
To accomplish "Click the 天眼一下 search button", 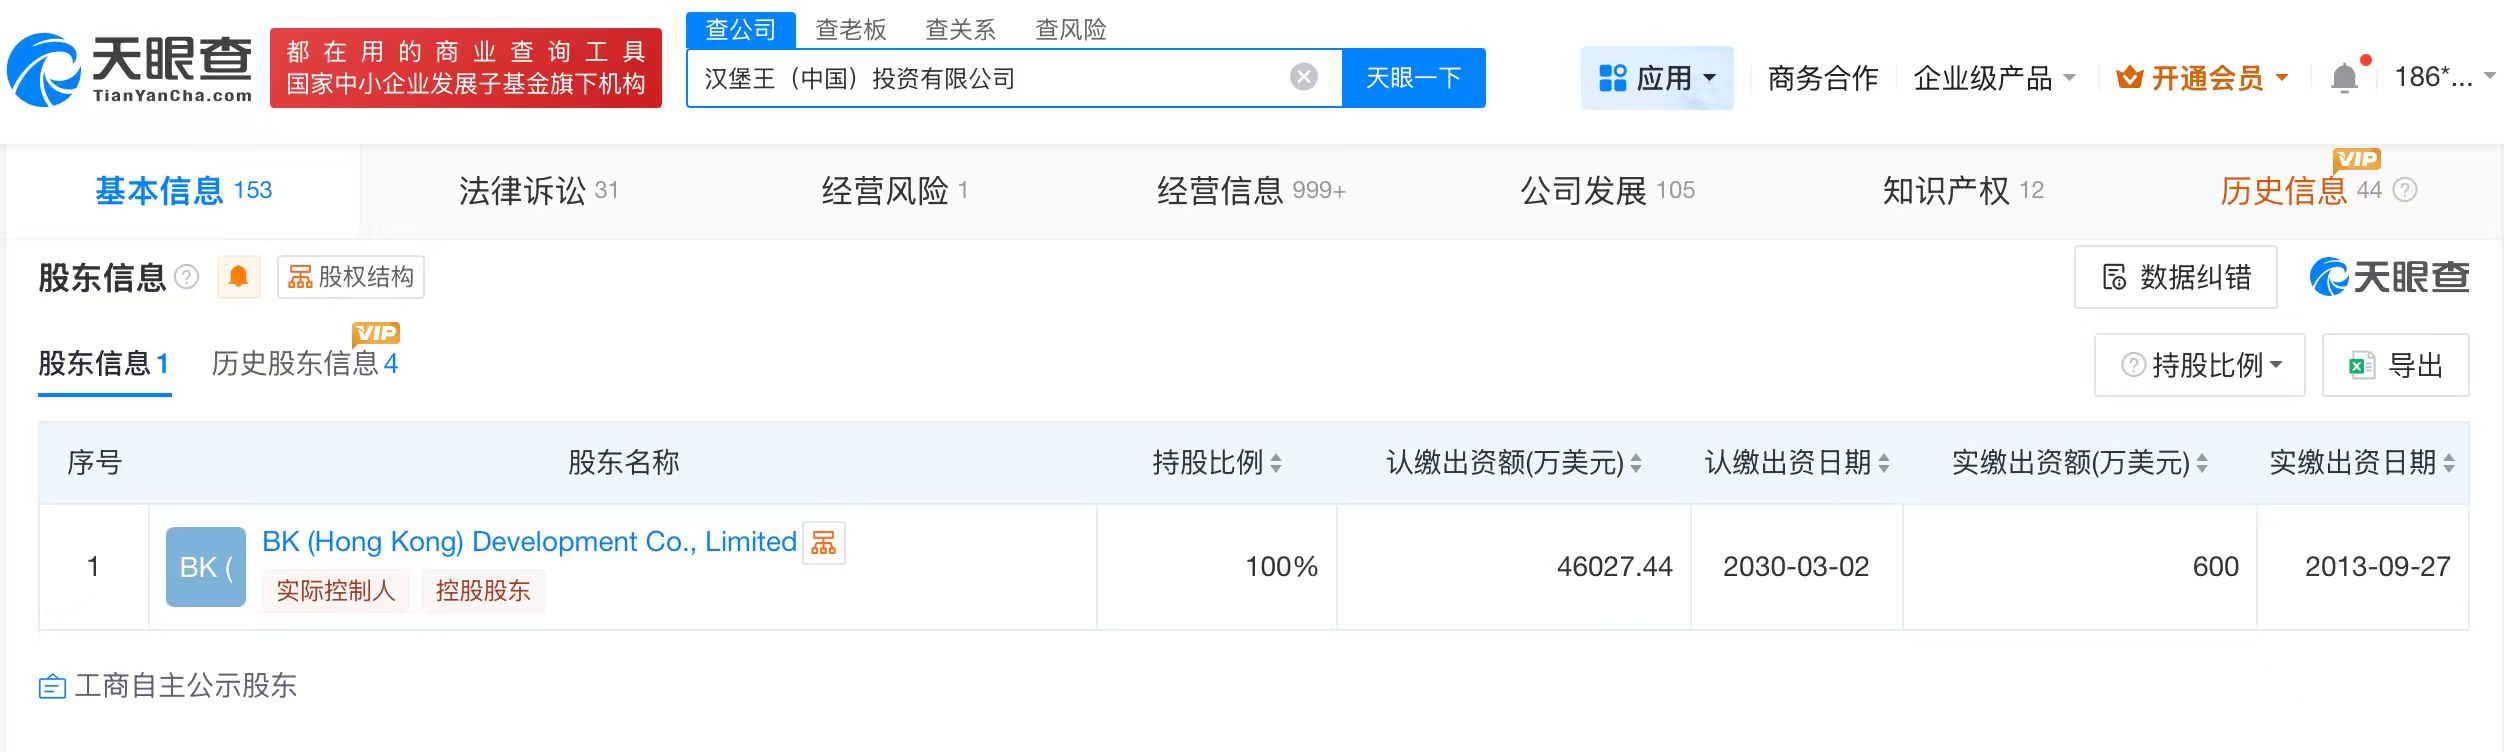I will pyautogui.click(x=1412, y=78).
